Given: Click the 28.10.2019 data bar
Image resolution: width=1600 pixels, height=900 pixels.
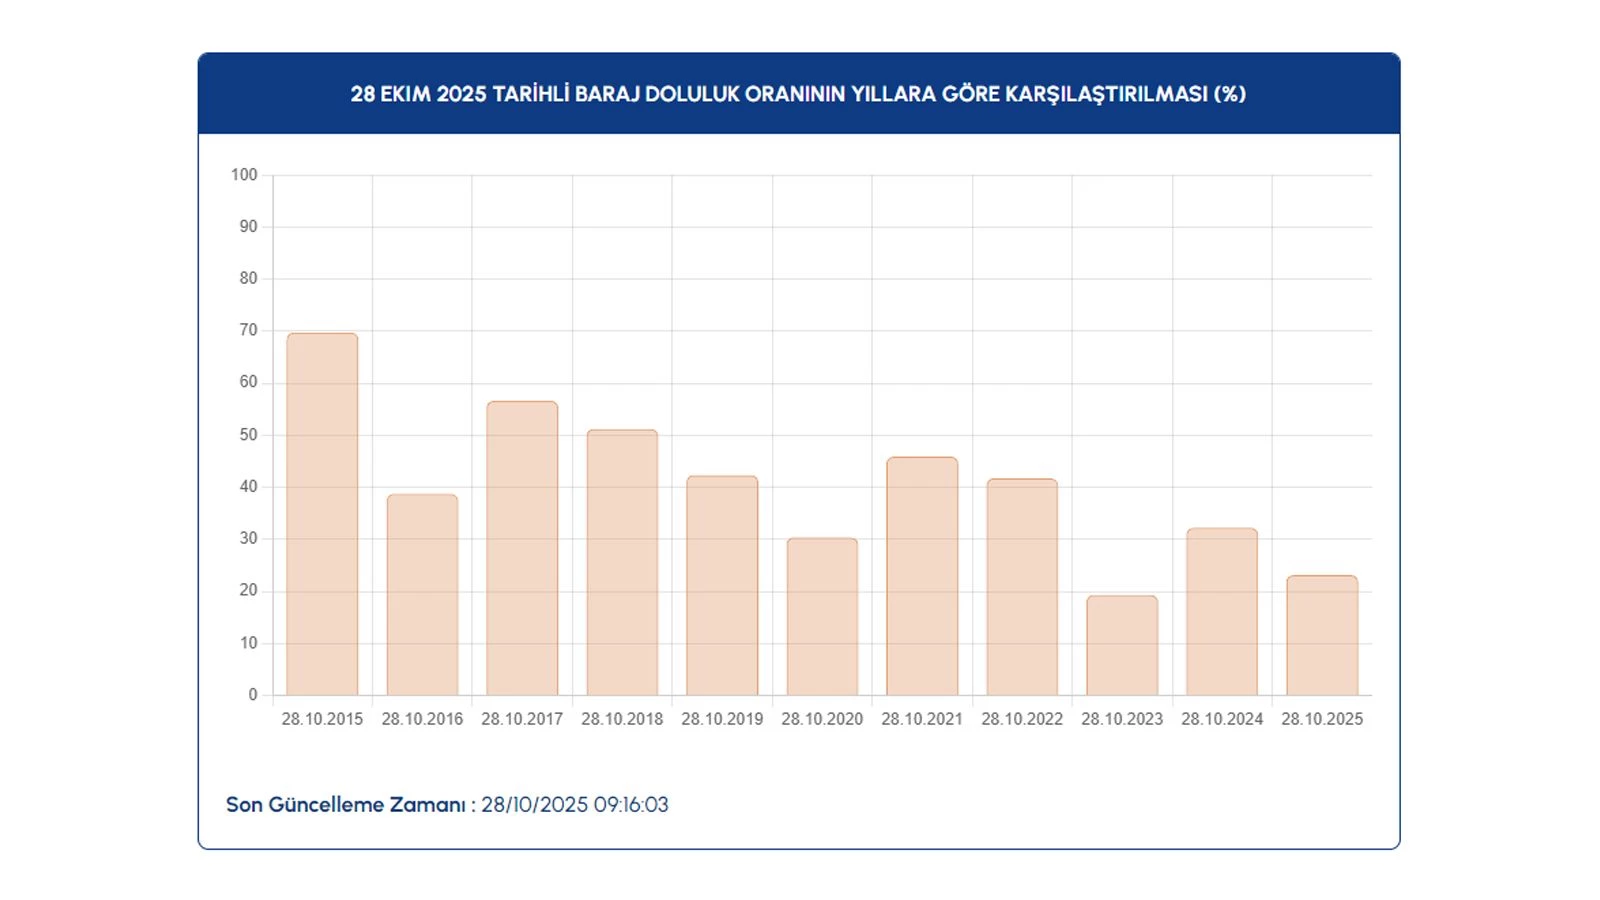Looking at the screenshot, I should point(722,585).
